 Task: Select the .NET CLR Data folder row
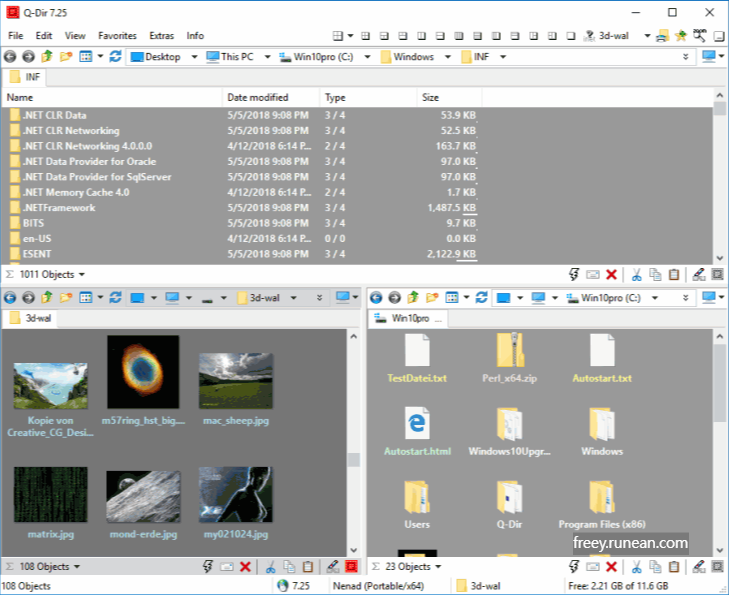click(357, 115)
